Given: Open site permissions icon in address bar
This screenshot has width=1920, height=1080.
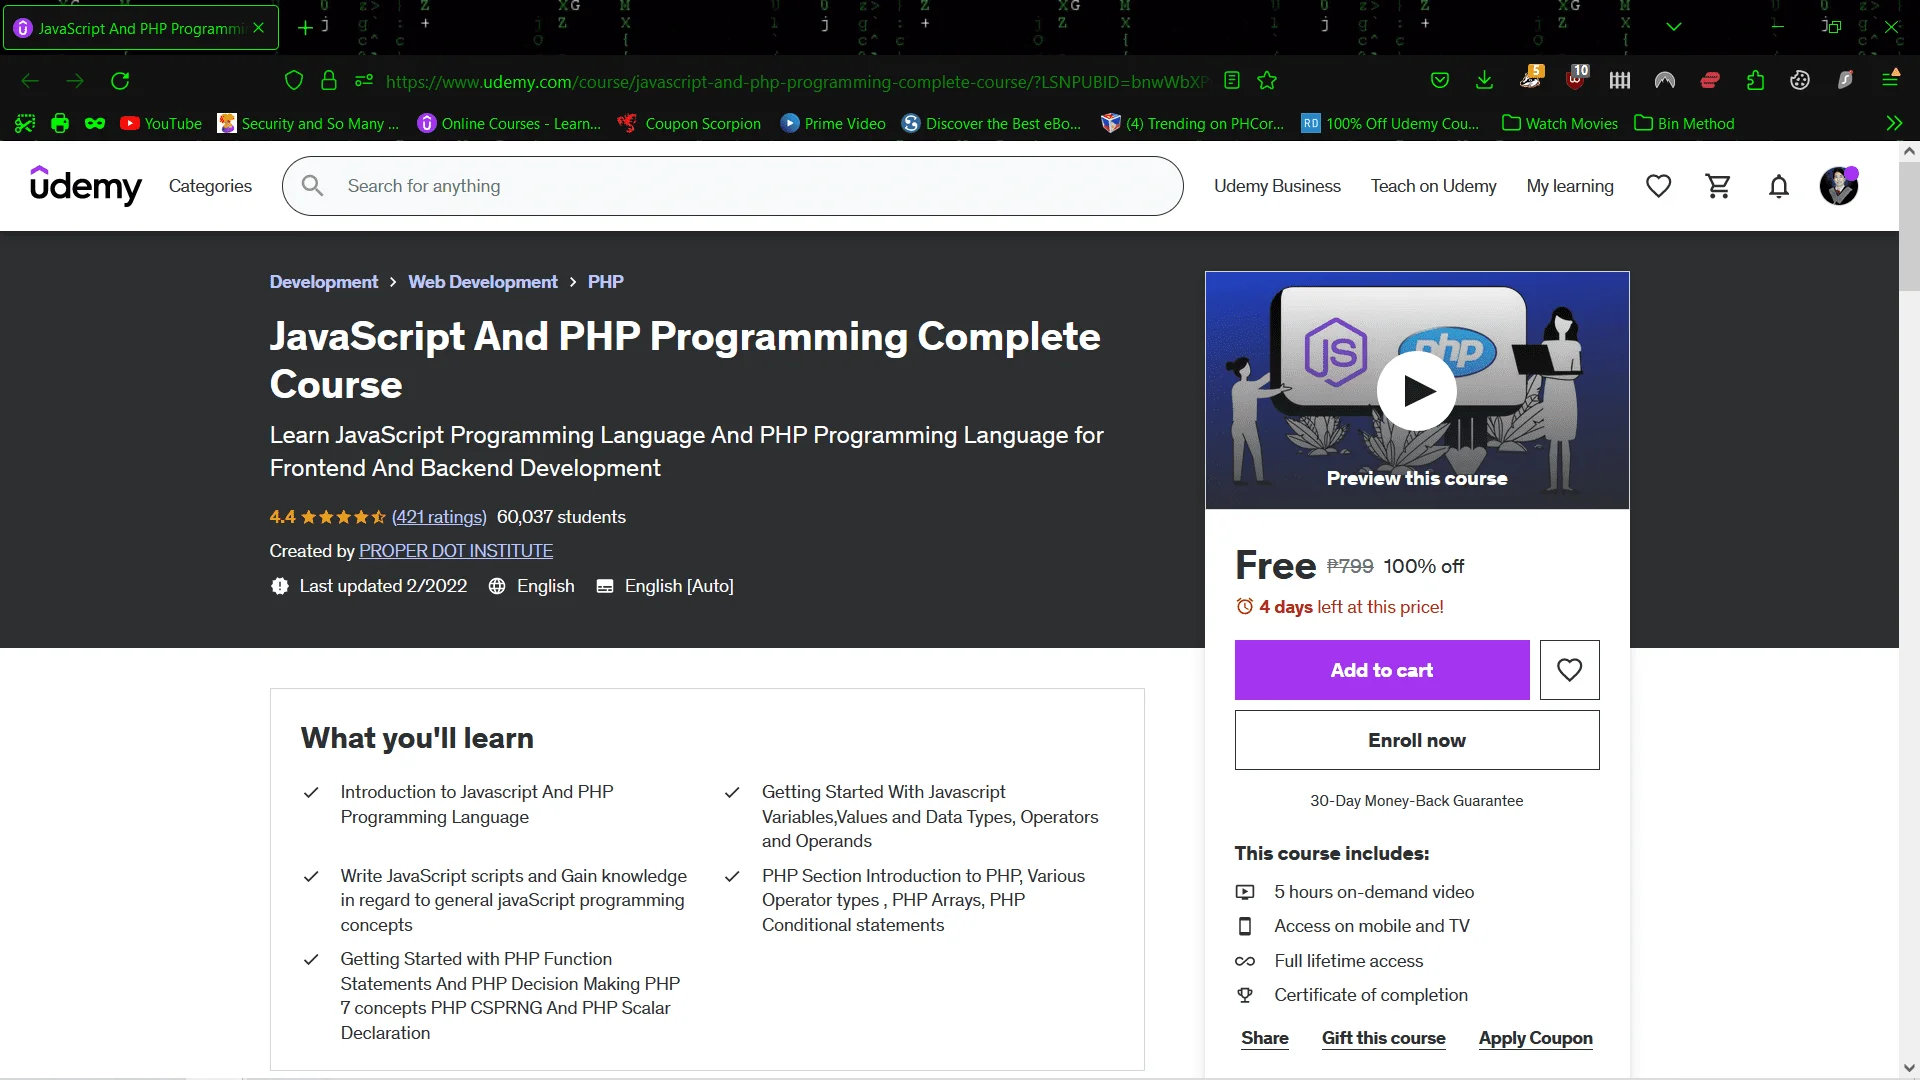Looking at the screenshot, I should pos(364,81).
